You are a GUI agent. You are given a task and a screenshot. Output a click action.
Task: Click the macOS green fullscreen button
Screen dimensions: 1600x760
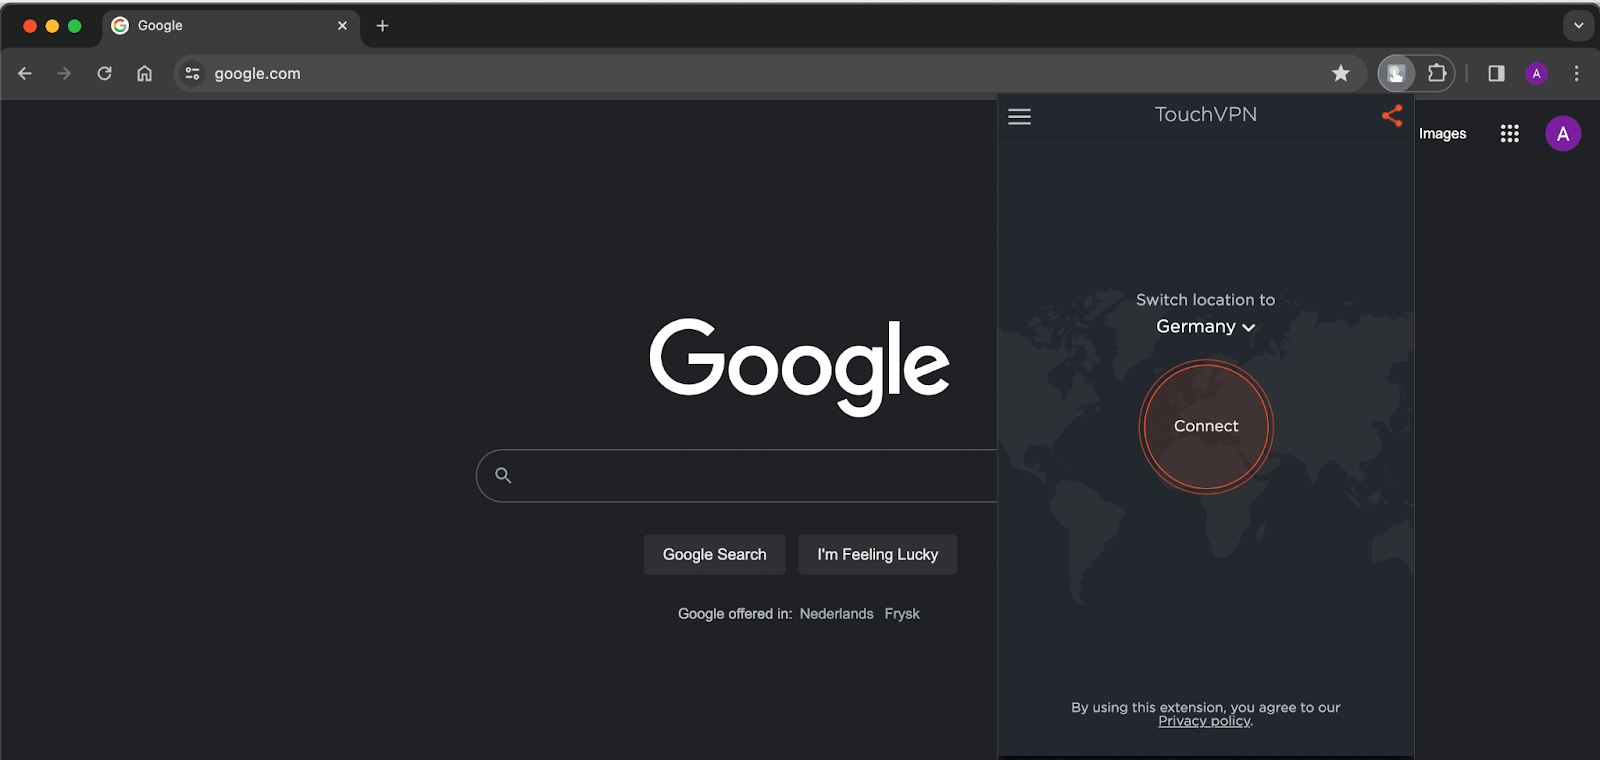click(x=74, y=26)
